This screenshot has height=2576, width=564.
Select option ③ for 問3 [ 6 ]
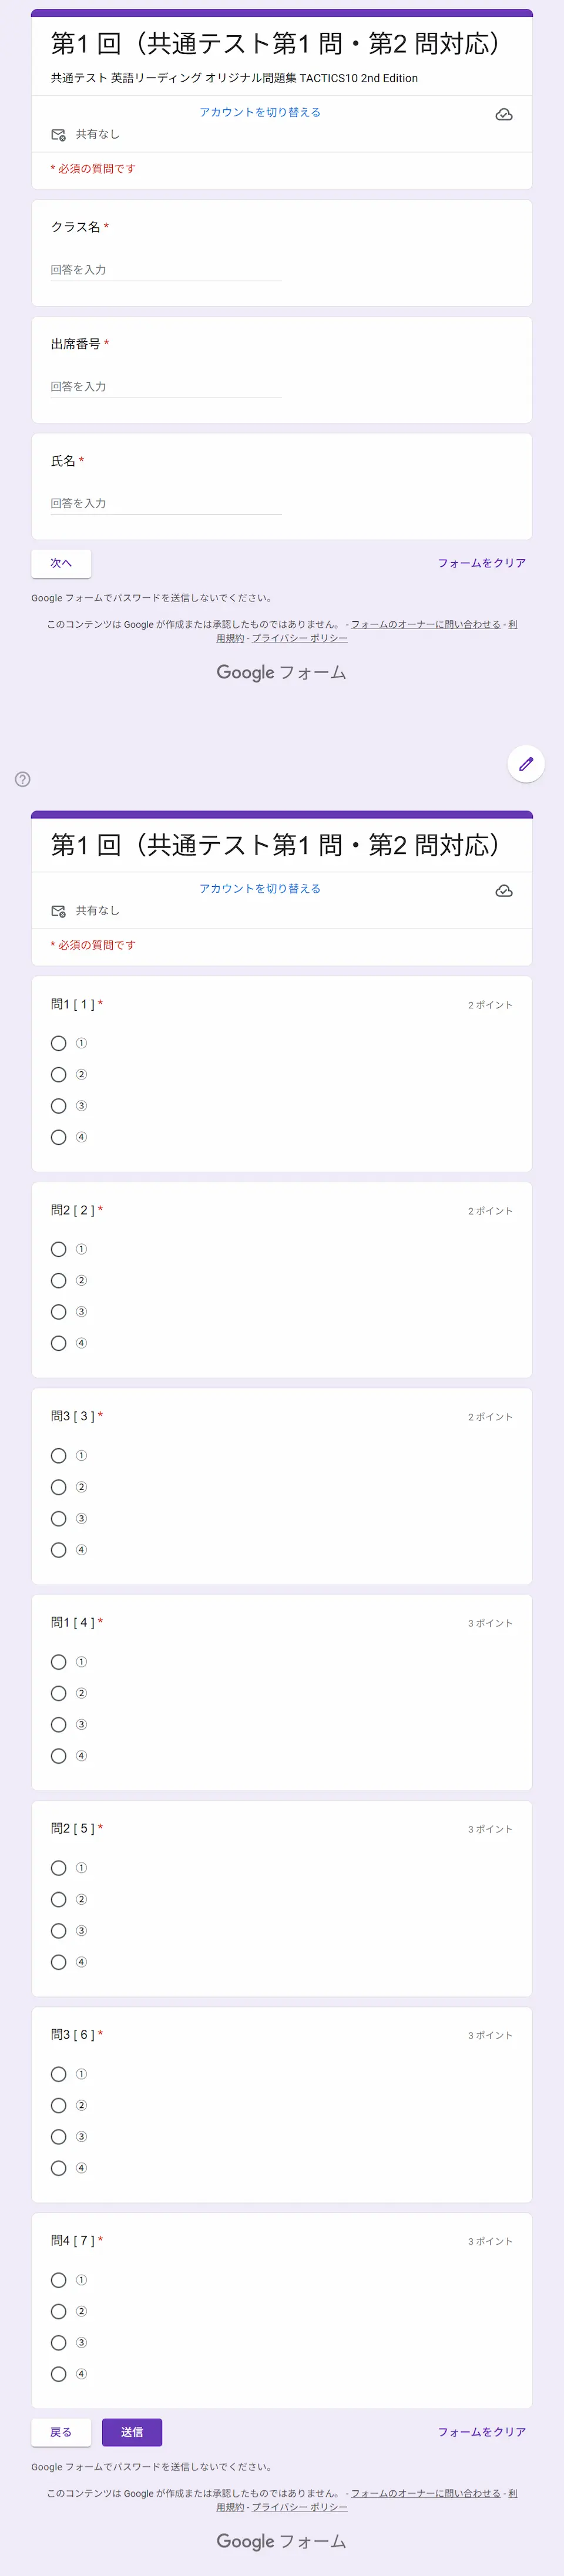point(59,2137)
